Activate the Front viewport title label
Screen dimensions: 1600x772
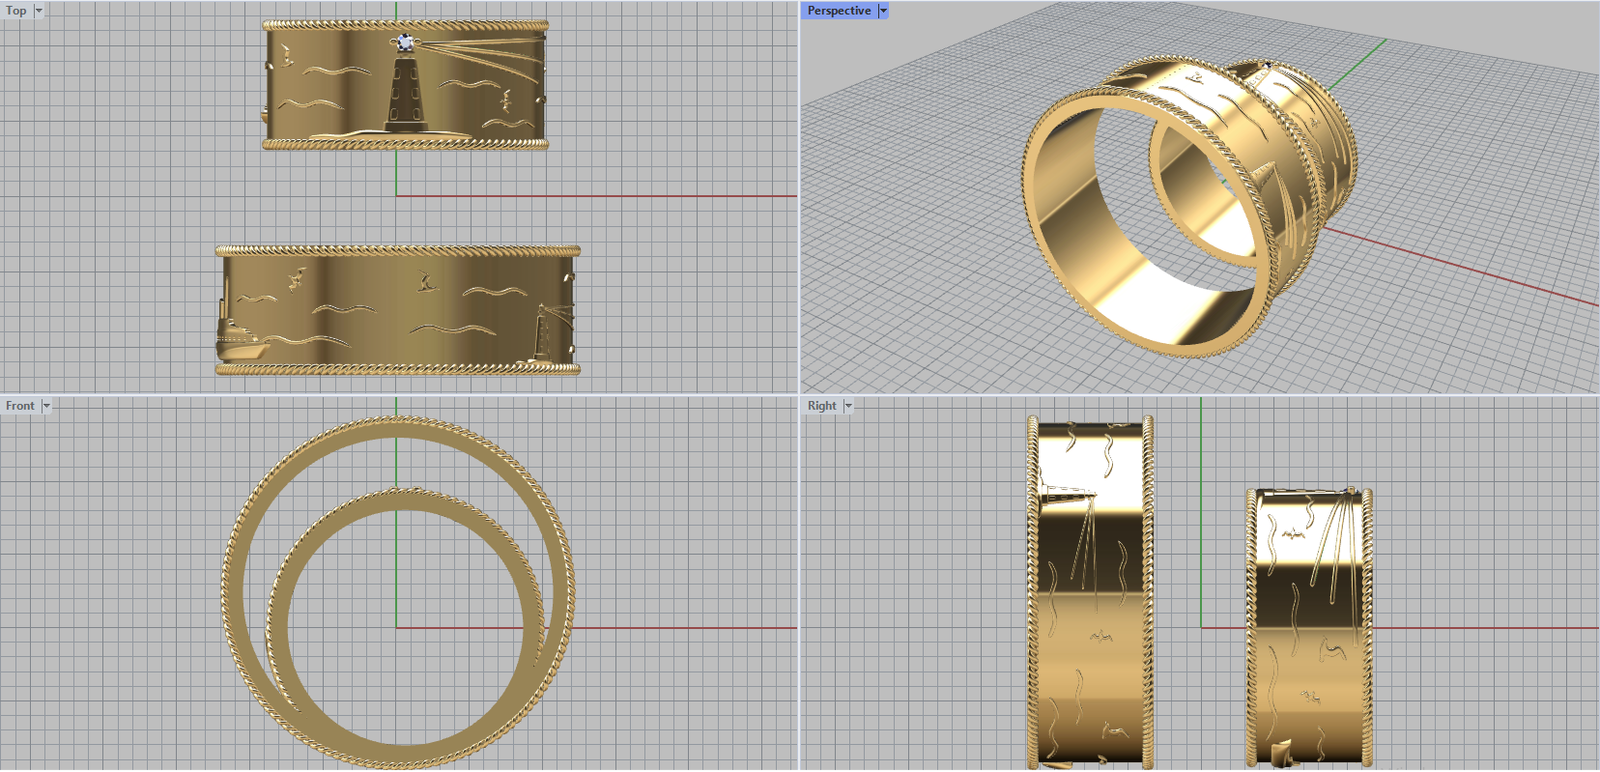(x=19, y=406)
